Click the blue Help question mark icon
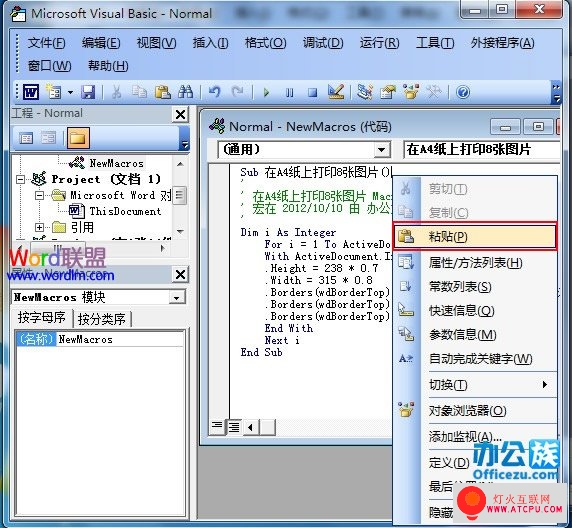This screenshot has width=572, height=528. click(x=463, y=92)
